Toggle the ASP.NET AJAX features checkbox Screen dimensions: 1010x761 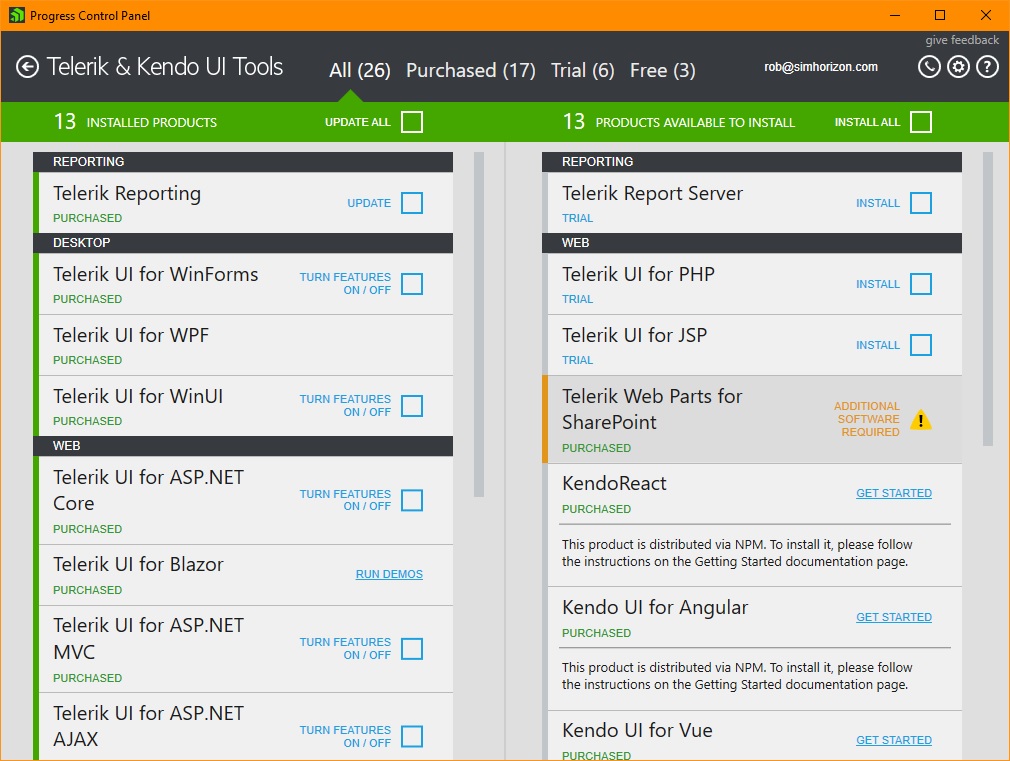[412, 737]
